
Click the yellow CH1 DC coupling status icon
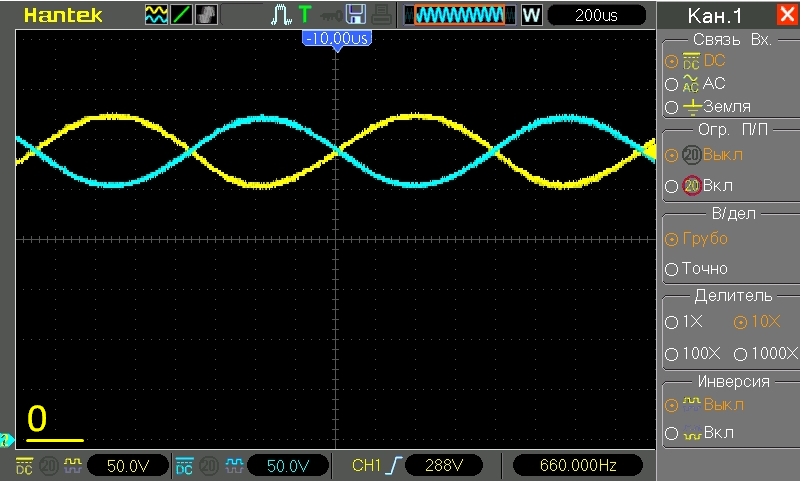tap(24, 466)
